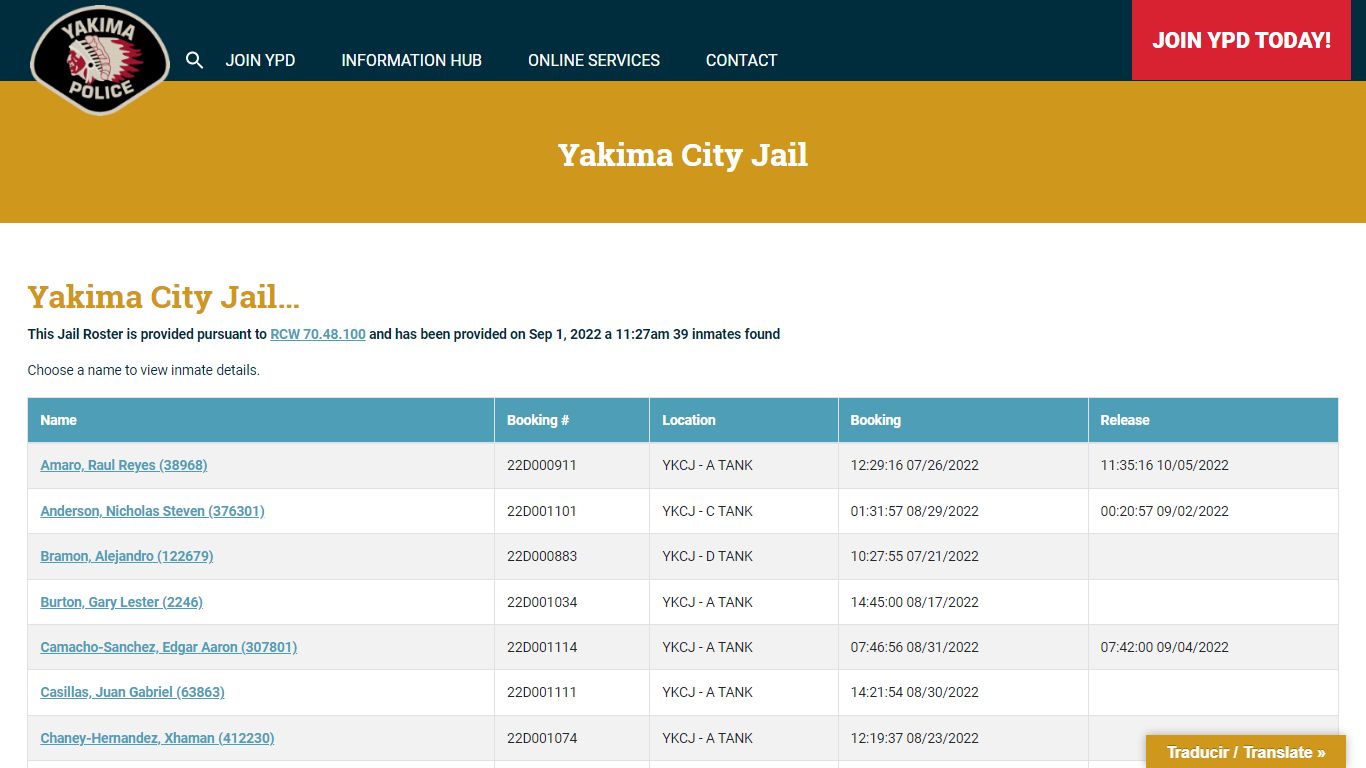Image resolution: width=1366 pixels, height=768 pixels.
Task: Select booking number 22D001034
Action: [x=542, y=602]
